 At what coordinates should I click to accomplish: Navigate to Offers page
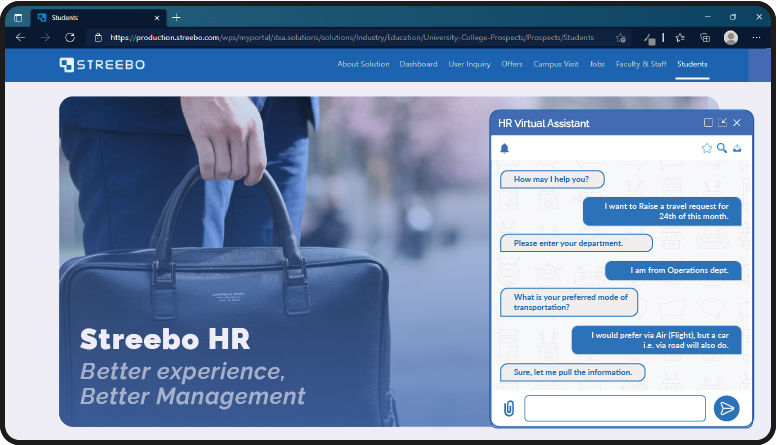[512, 64]
